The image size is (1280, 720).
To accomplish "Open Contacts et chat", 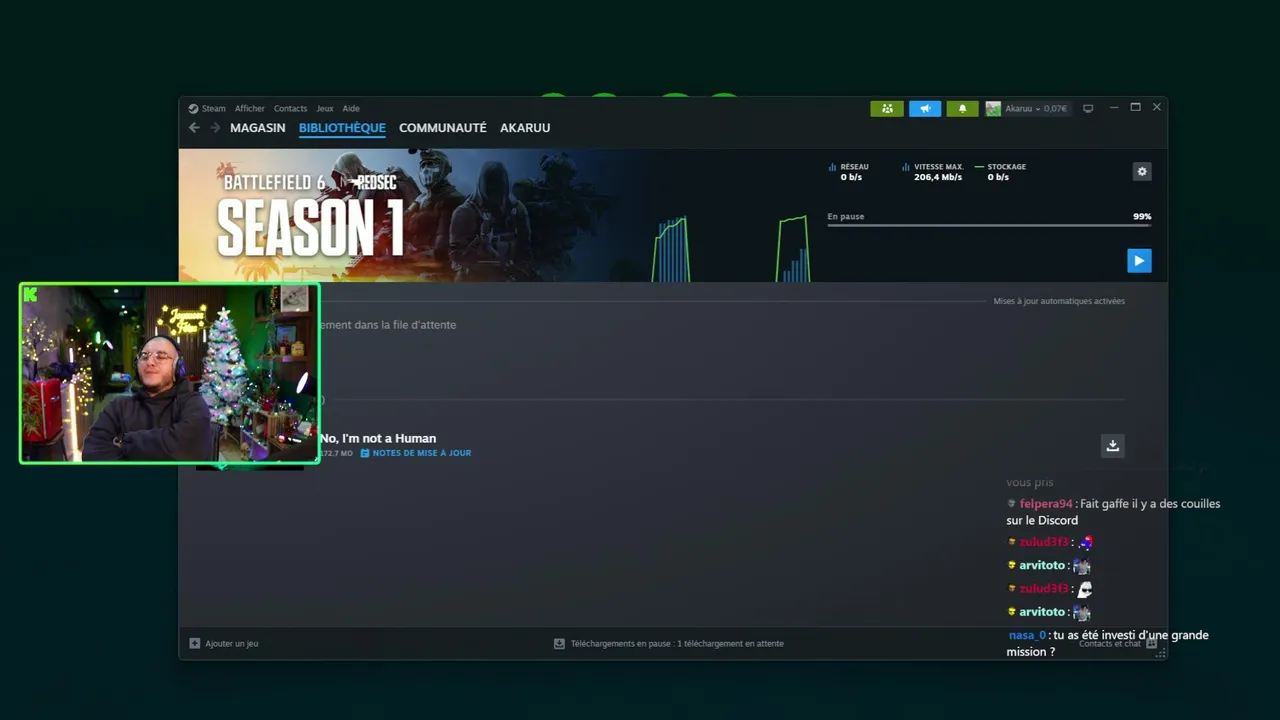I will 1110,643.
